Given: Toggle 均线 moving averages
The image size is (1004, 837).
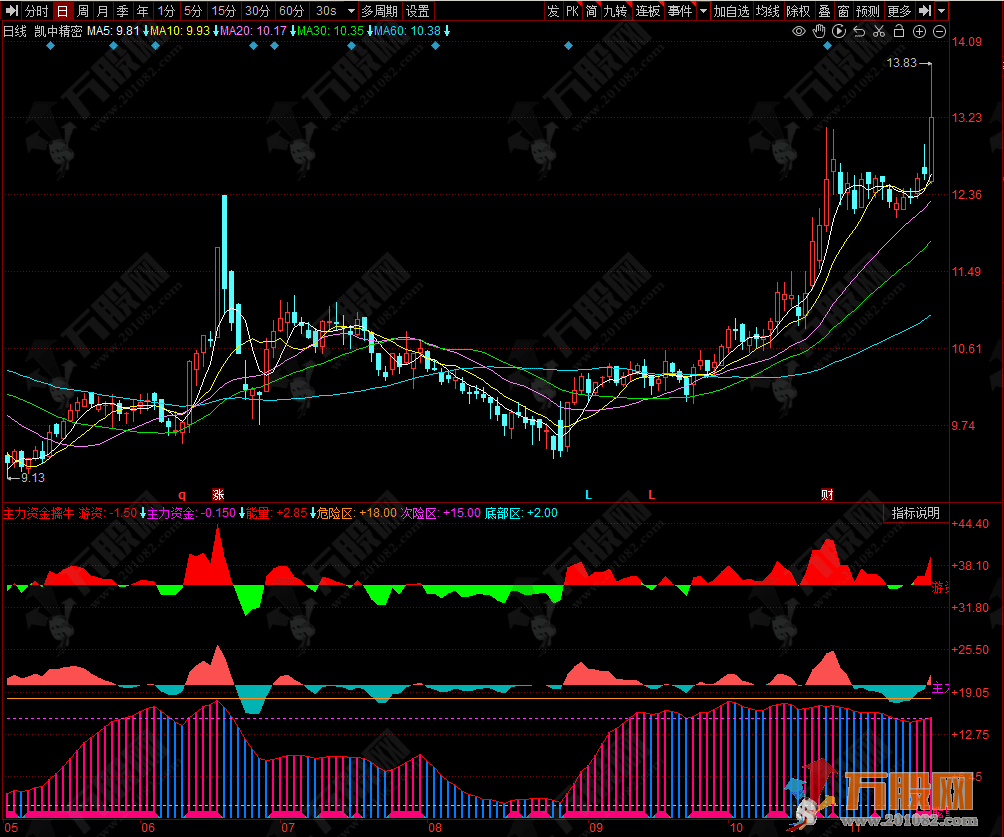Looking at the screenshot, I should pos(768,11).
